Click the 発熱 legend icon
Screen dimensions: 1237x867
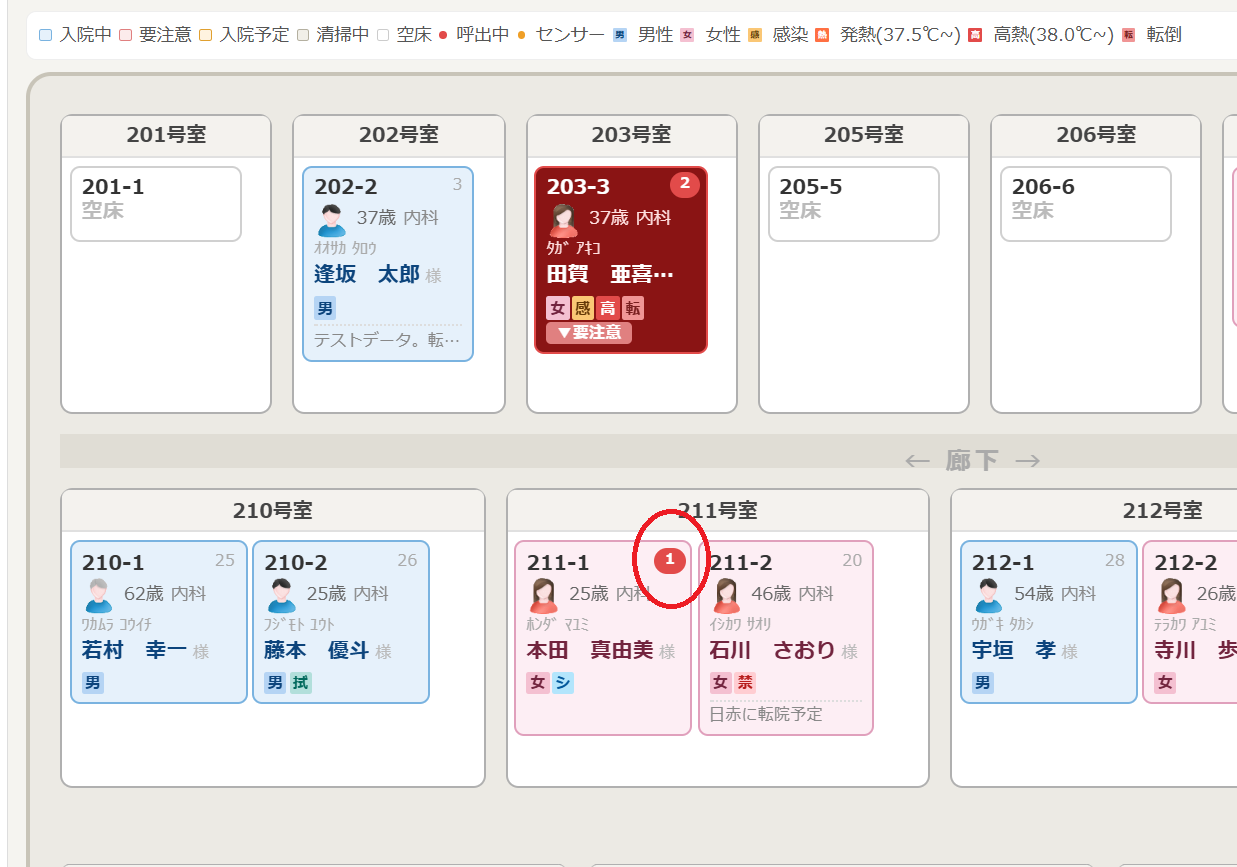pos(822,35)
